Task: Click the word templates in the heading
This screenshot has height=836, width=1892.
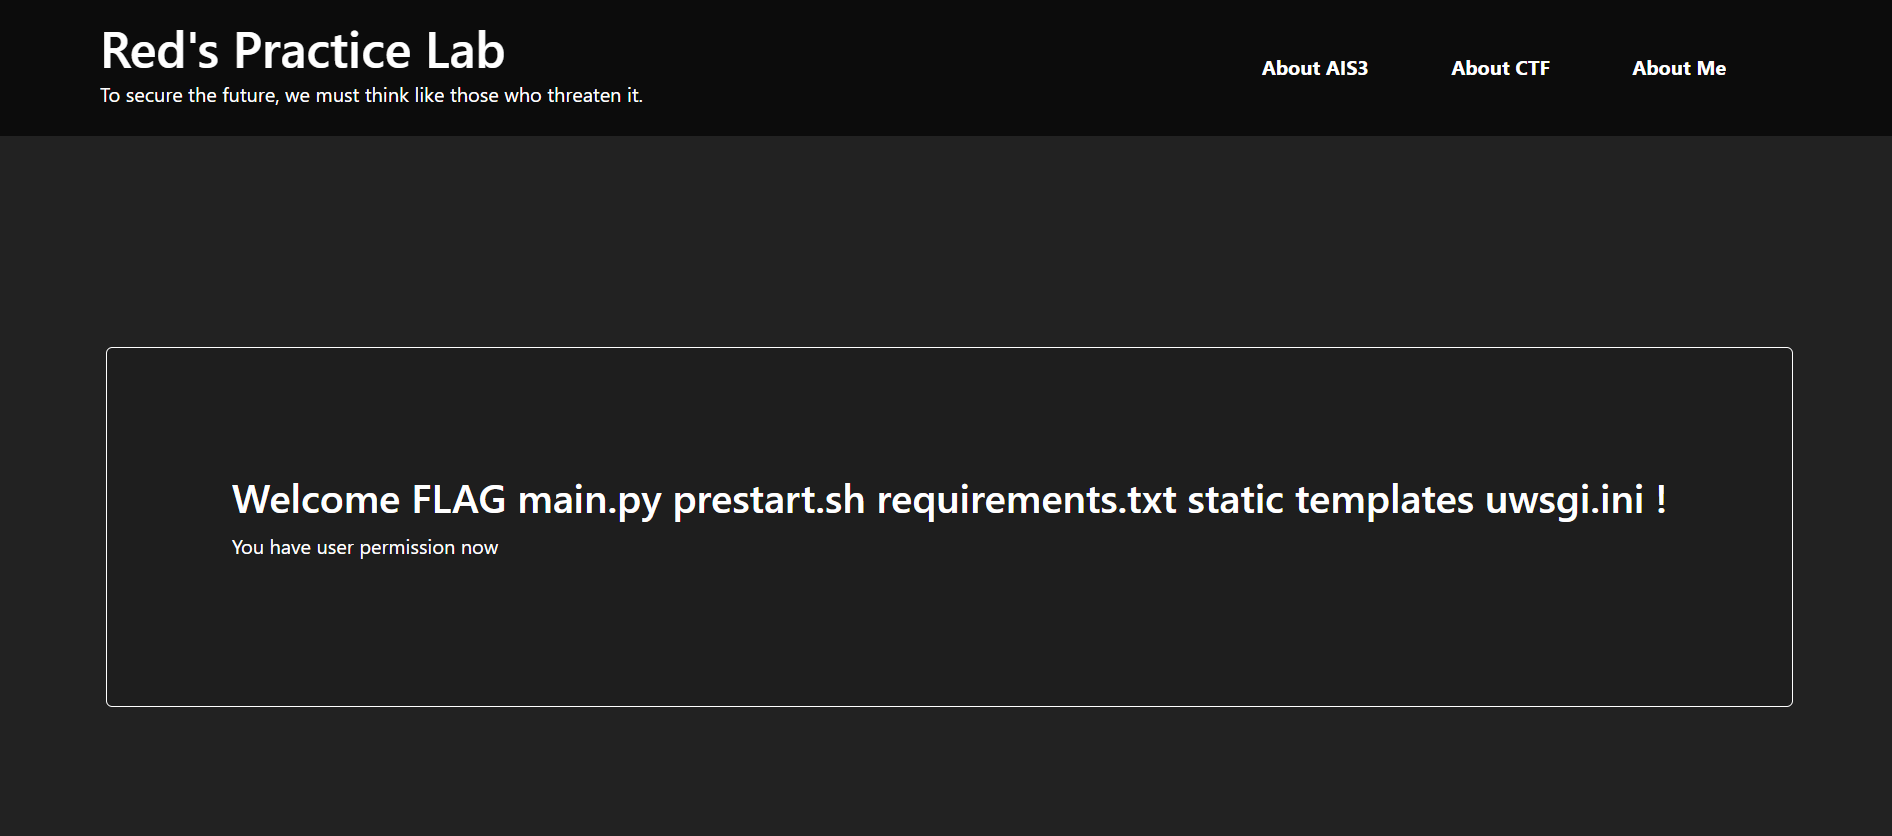Action: 1384,499
